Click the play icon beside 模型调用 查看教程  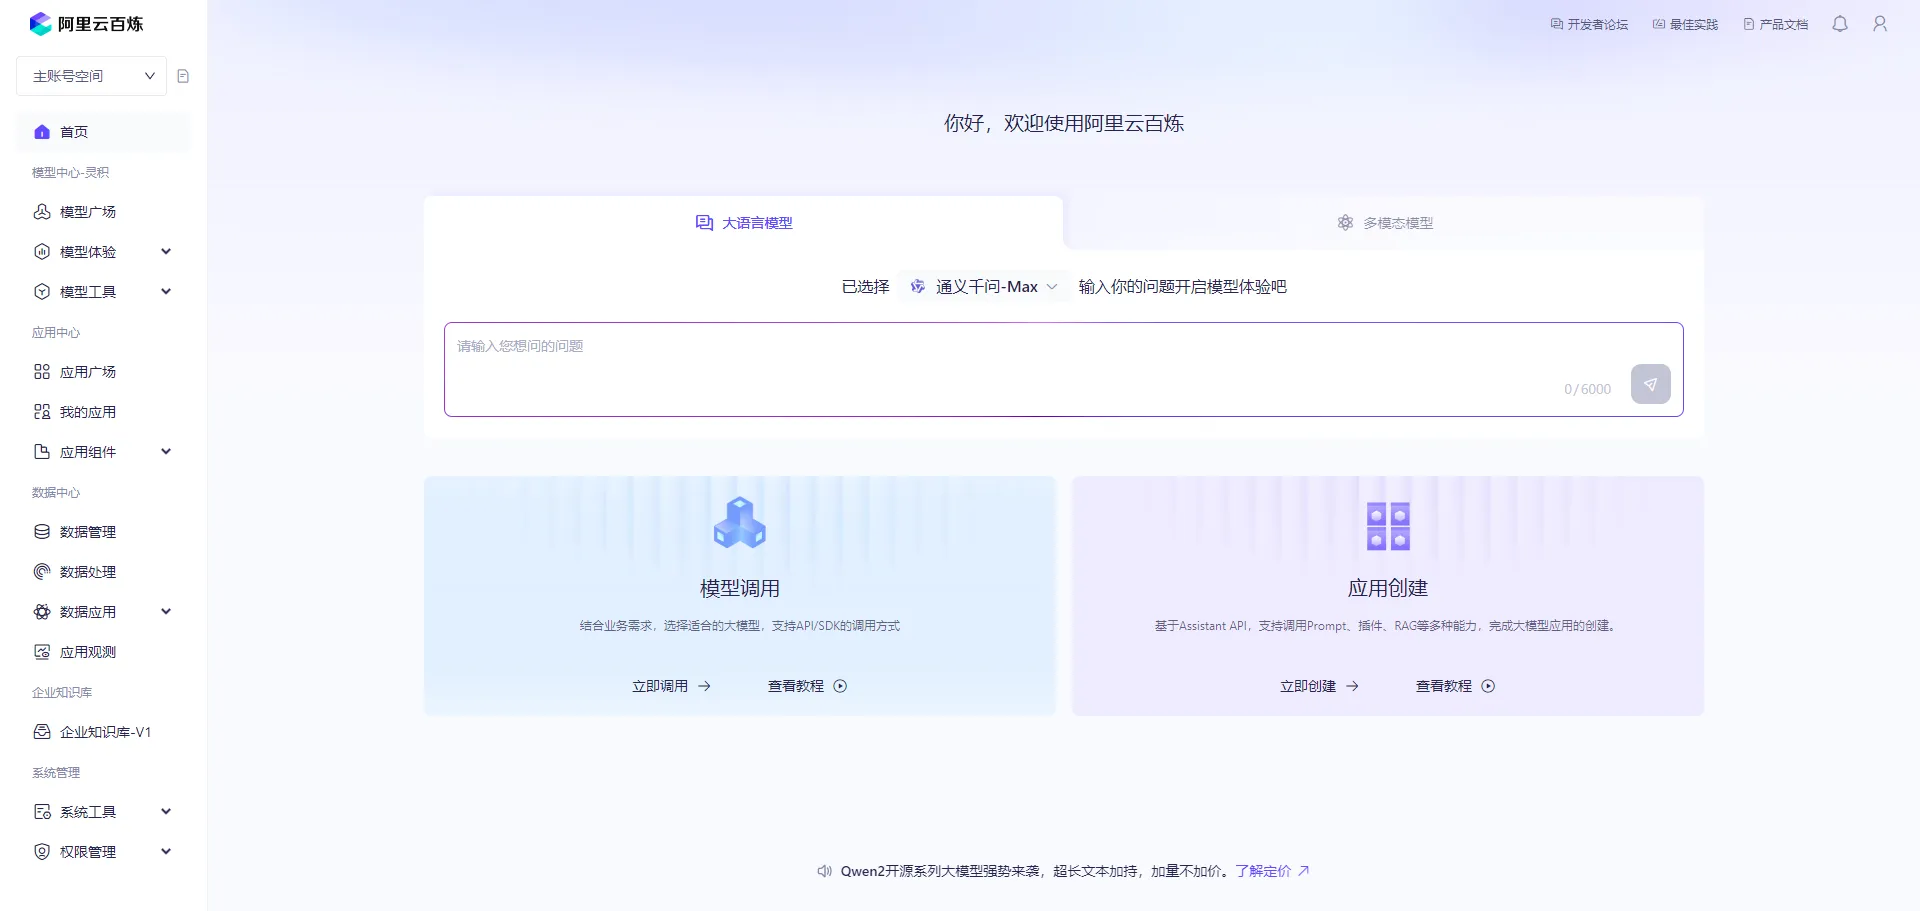[x=840, y=686]
